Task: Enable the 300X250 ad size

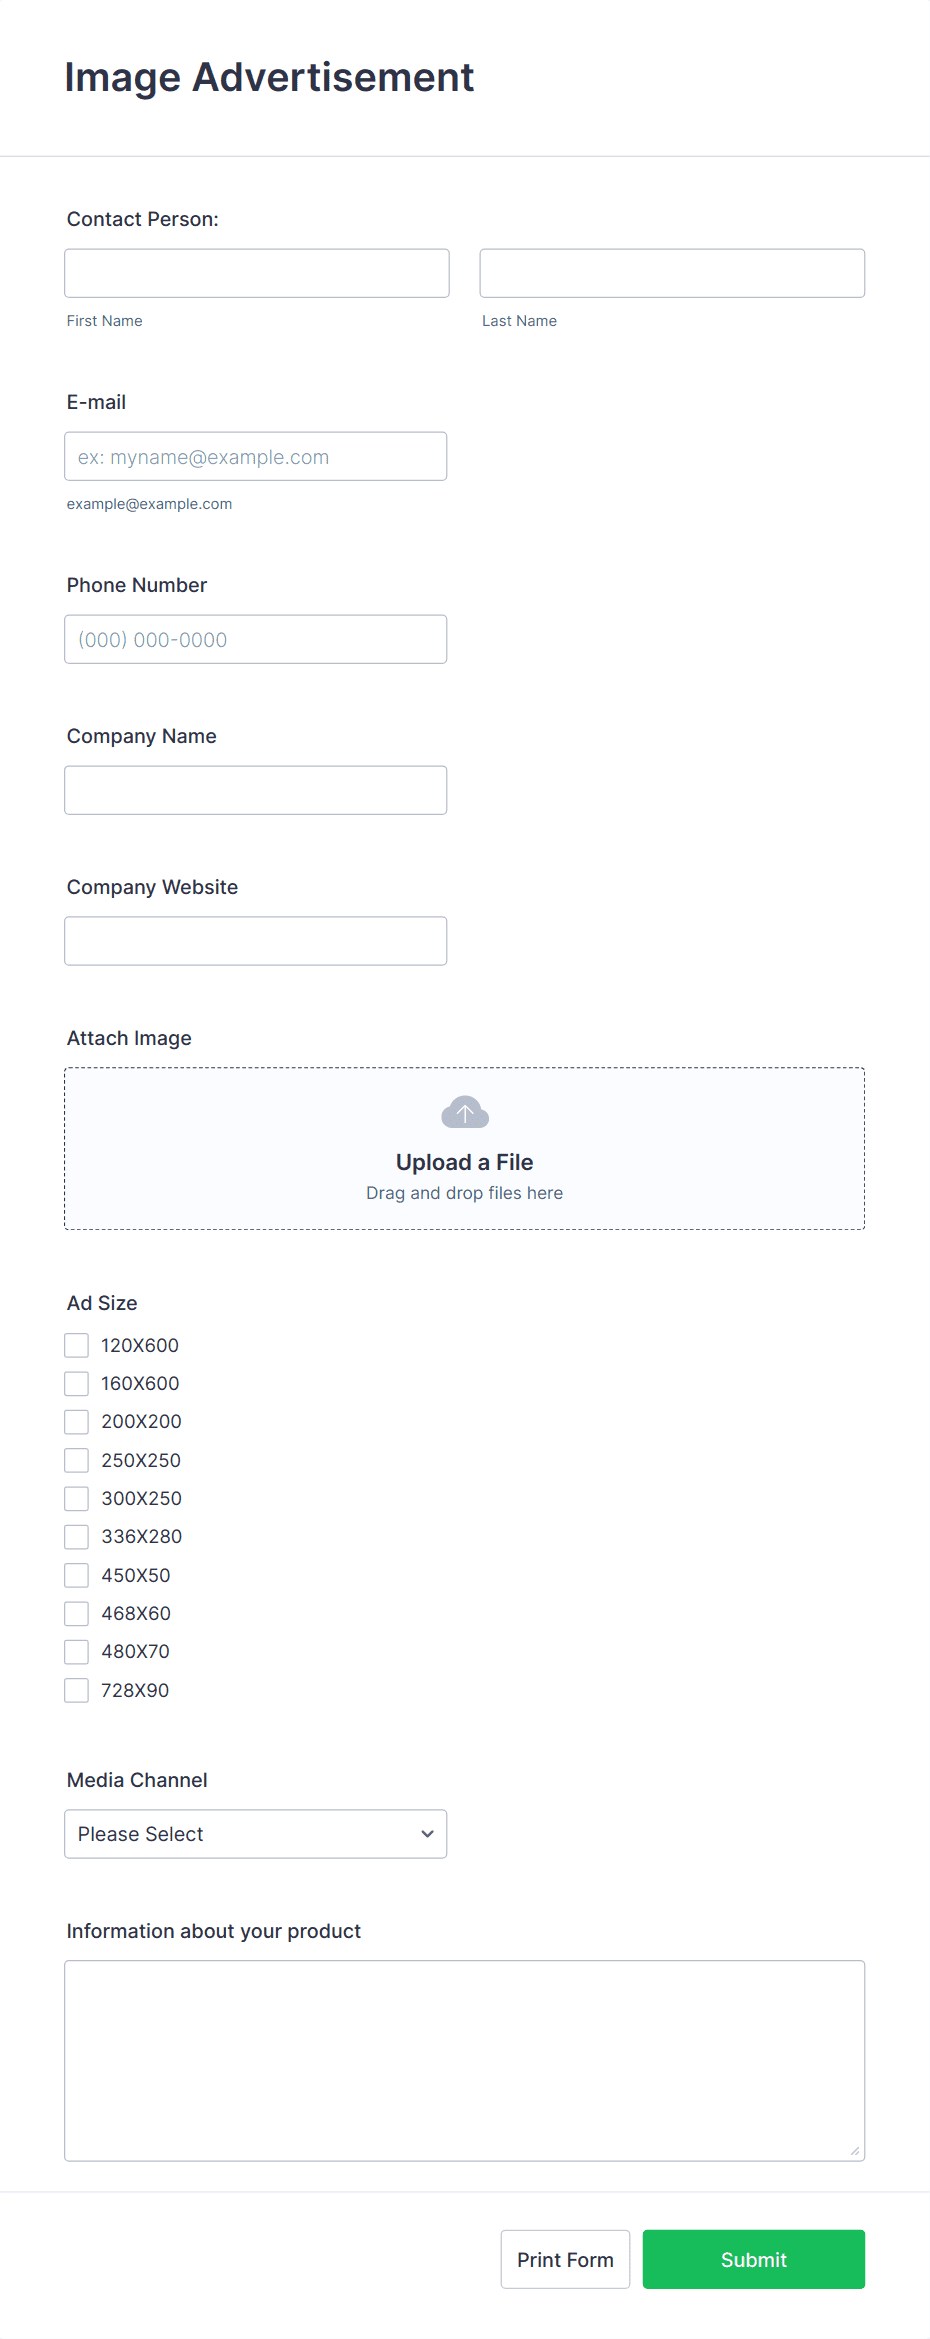Action: [x=76, y=1498]
